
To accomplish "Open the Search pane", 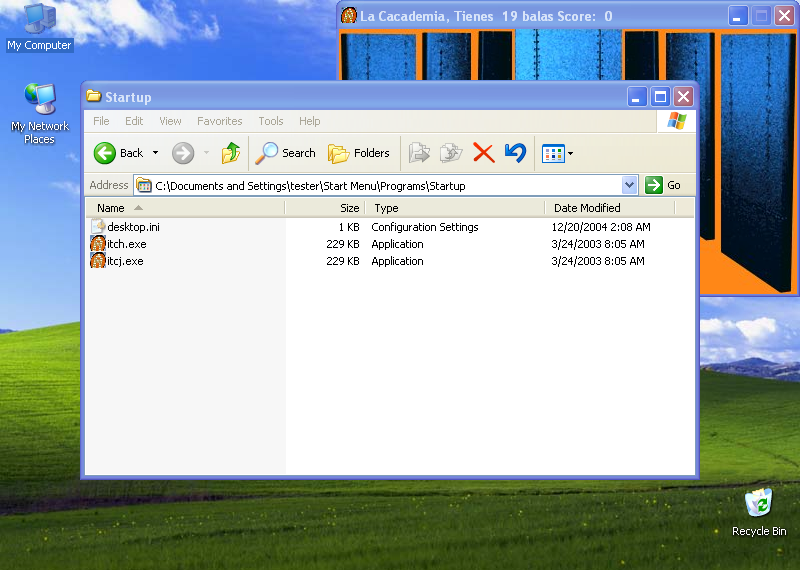I will [286, 153].
